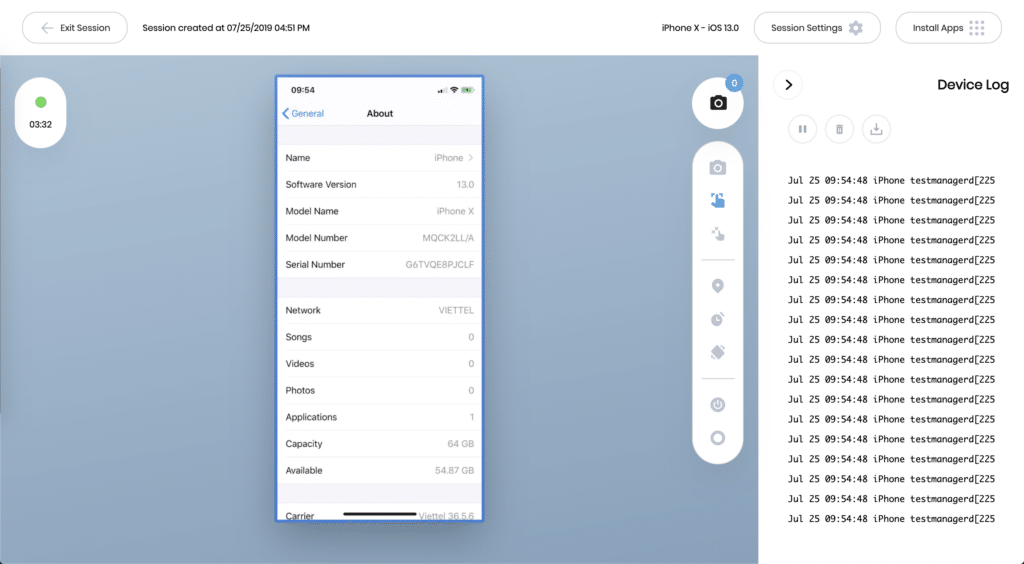
Task: Select the gray tap gesture icon
Action: (717, 233)
